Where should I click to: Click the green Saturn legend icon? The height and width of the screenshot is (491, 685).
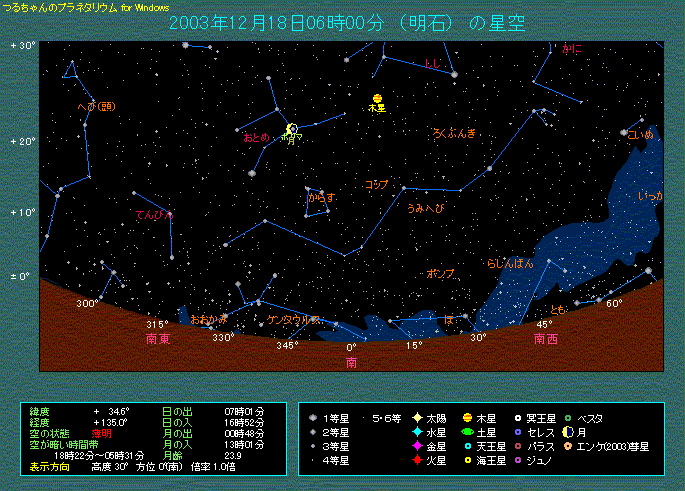pos(467,432)
